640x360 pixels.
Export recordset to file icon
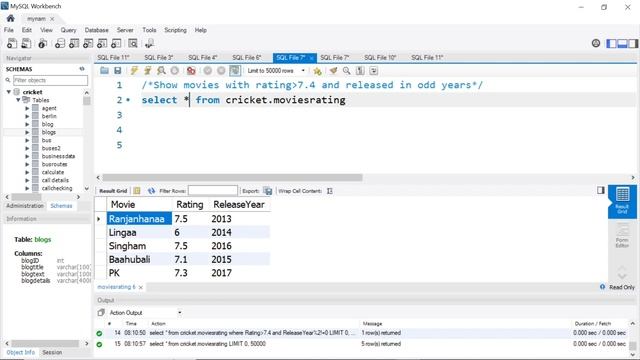267,191
